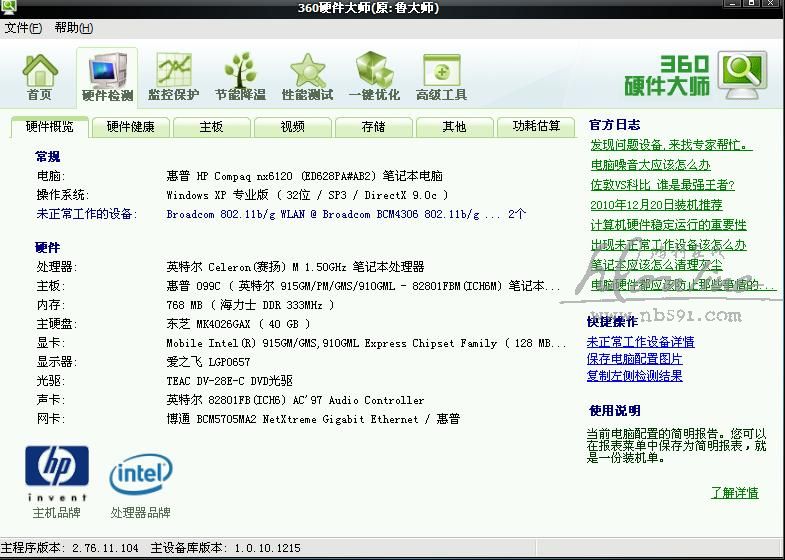Image resolution: width=785 pixels, height=560 pixels.
Task: Click the 快捷操作 heading
Action: [x=612, y=322]
